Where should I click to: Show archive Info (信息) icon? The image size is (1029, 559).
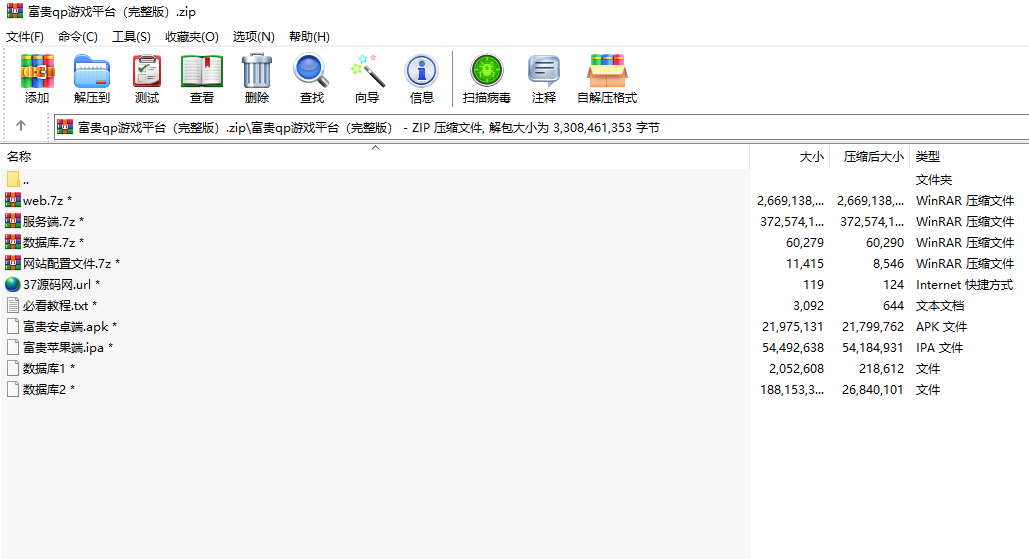421,71
